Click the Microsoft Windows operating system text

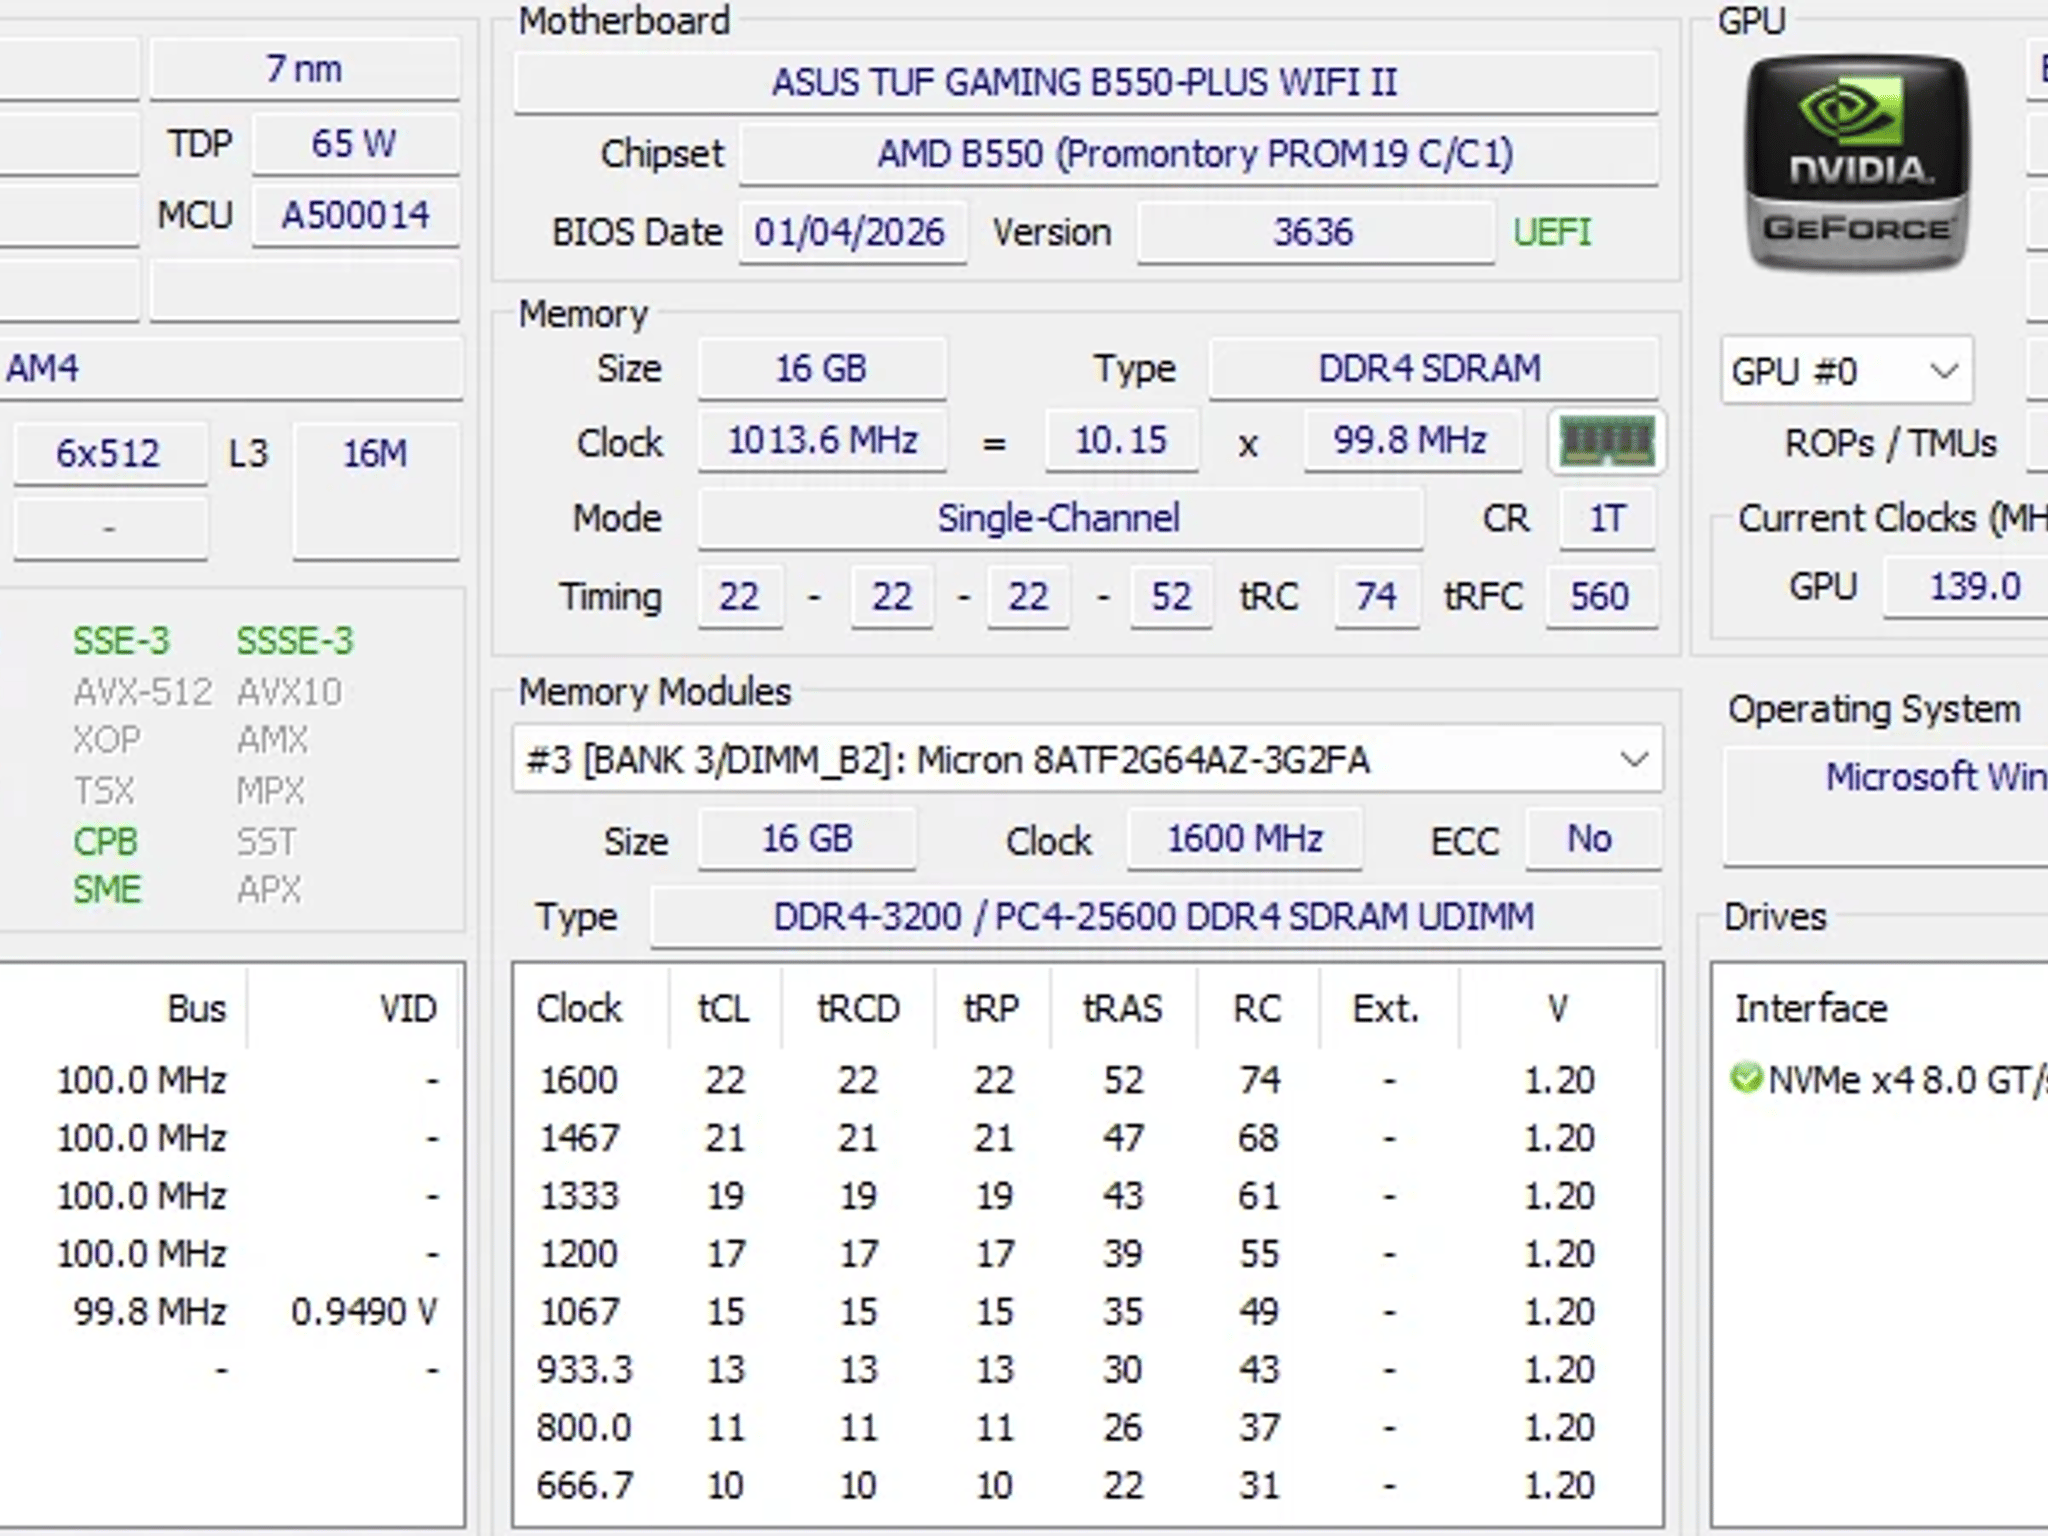(x=1937, y=776)
